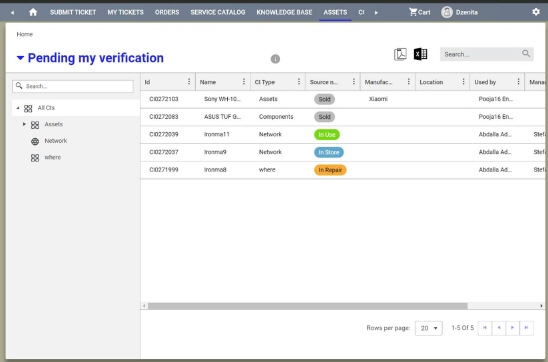Click the In Repair status badge
The height and width of the screenshot is (362, 548).
(x=330, y=170)
